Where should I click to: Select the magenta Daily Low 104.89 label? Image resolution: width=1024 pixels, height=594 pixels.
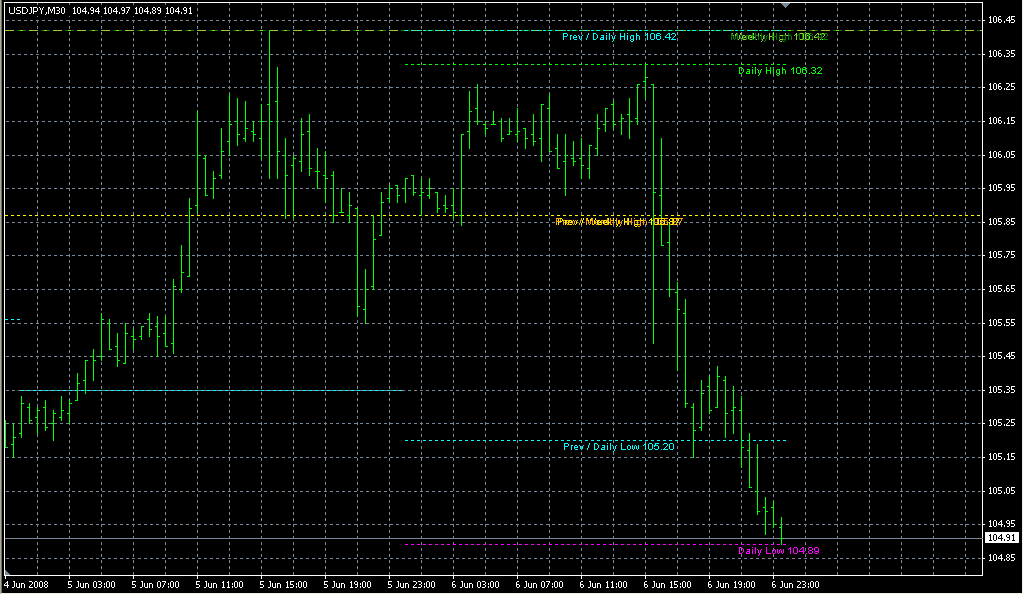779,550
